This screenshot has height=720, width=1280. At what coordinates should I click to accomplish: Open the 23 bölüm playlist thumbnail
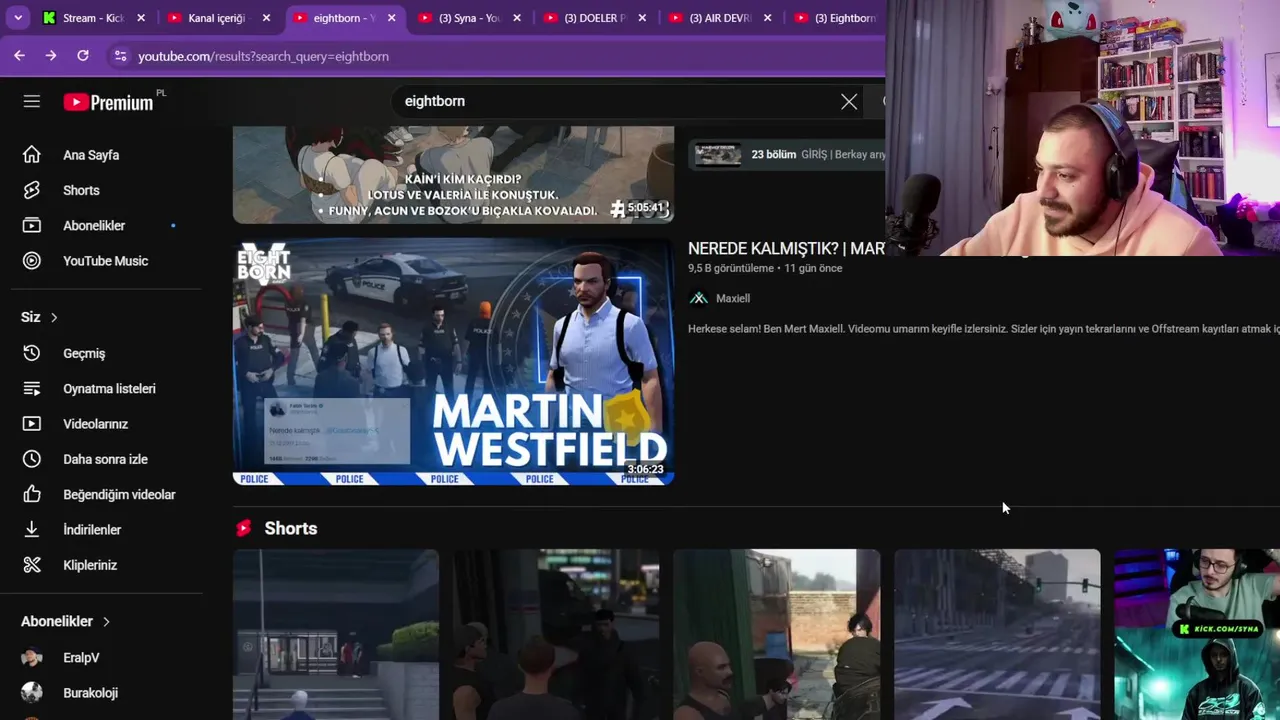[718, 155]
